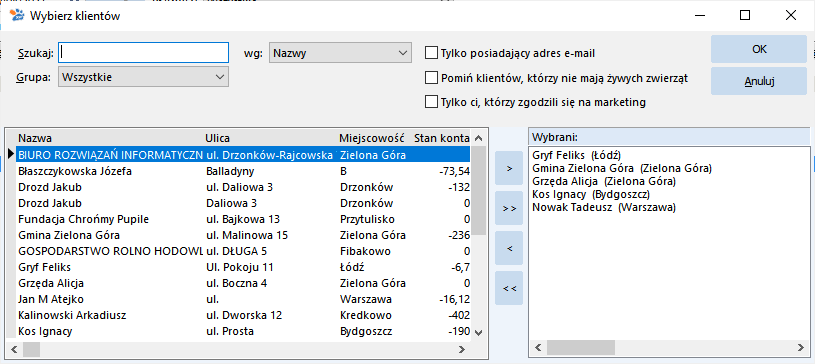This screenshot has height=364, width=815.
Task: Click the ul. Dworska 12 street cell
Action: pos(244,315)
